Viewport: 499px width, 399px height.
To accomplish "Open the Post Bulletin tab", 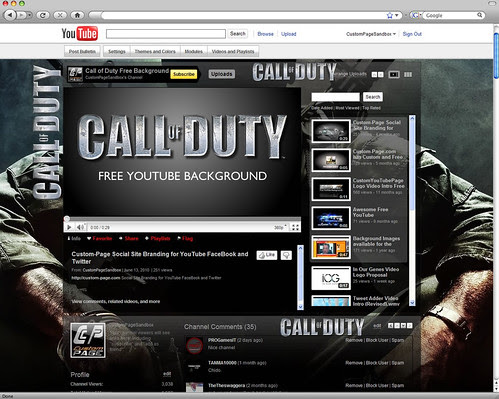I will point(82,51).
